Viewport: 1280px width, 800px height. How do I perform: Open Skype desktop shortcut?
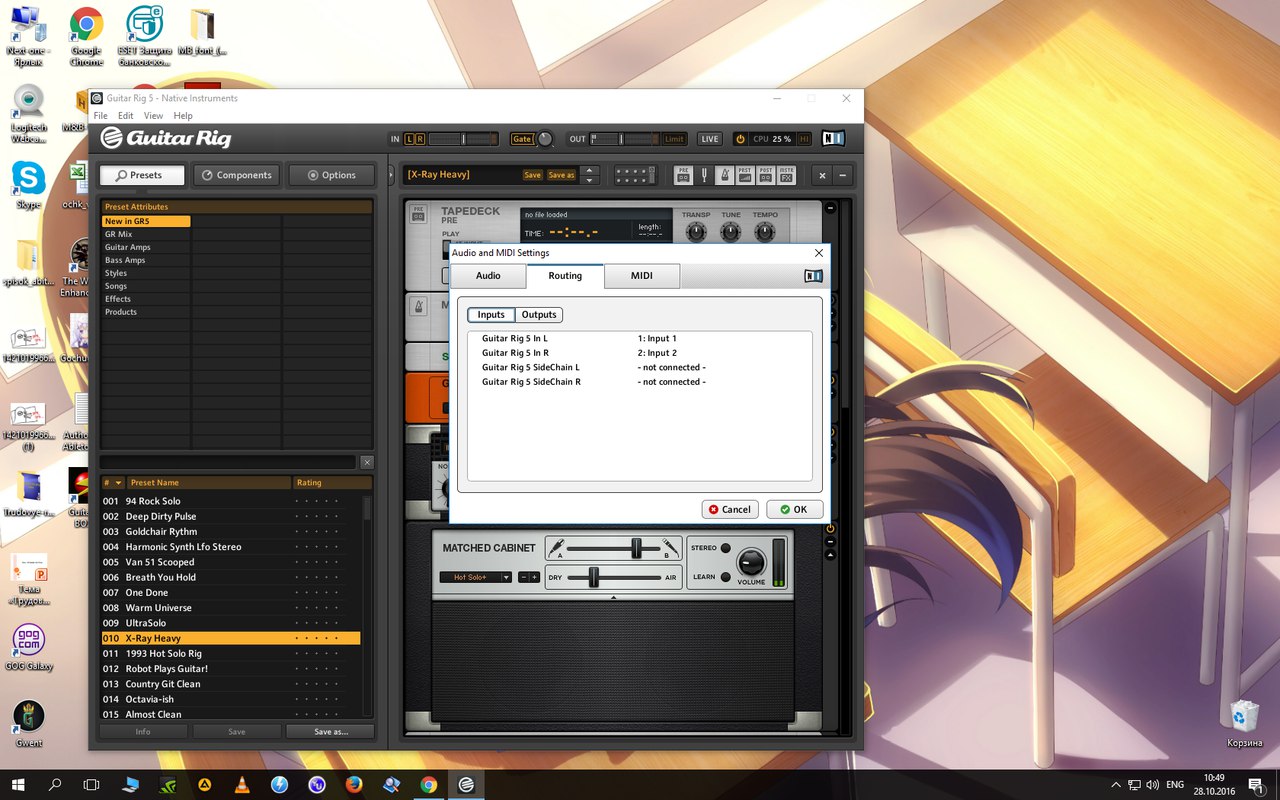click(x=28, y=186)
